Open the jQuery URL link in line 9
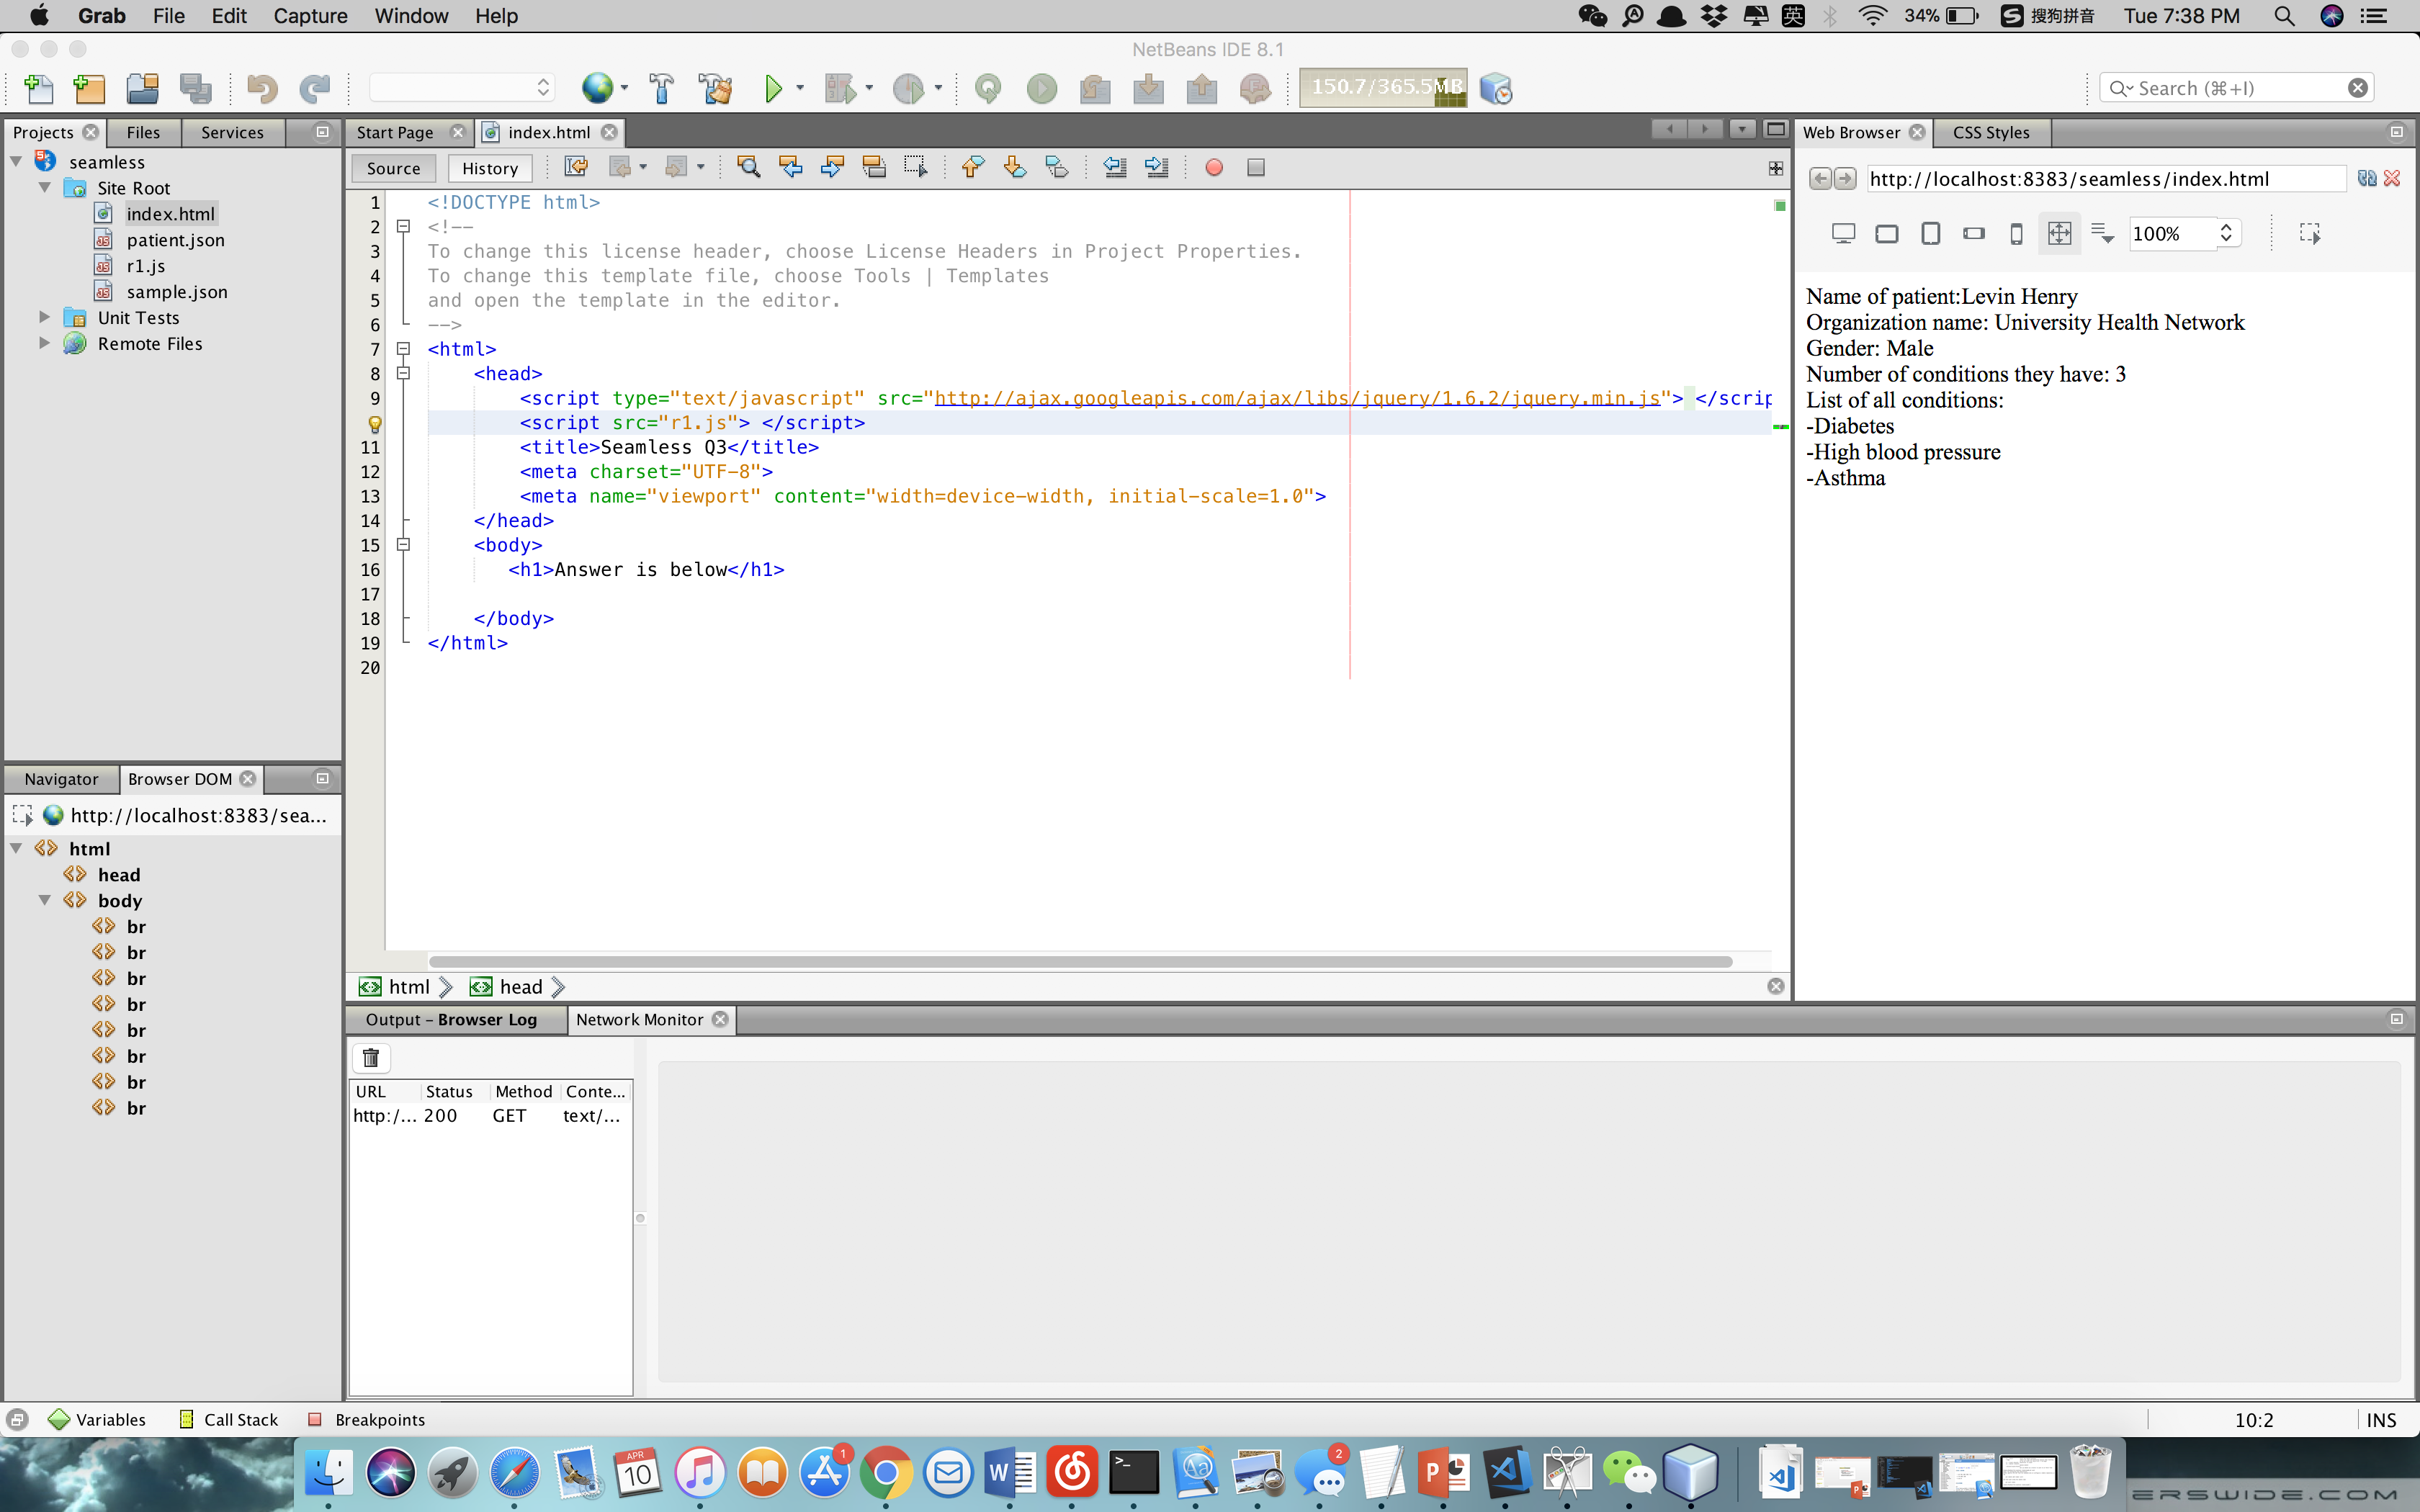This screenshot has height=1512, width=2420. [1296, 398]
